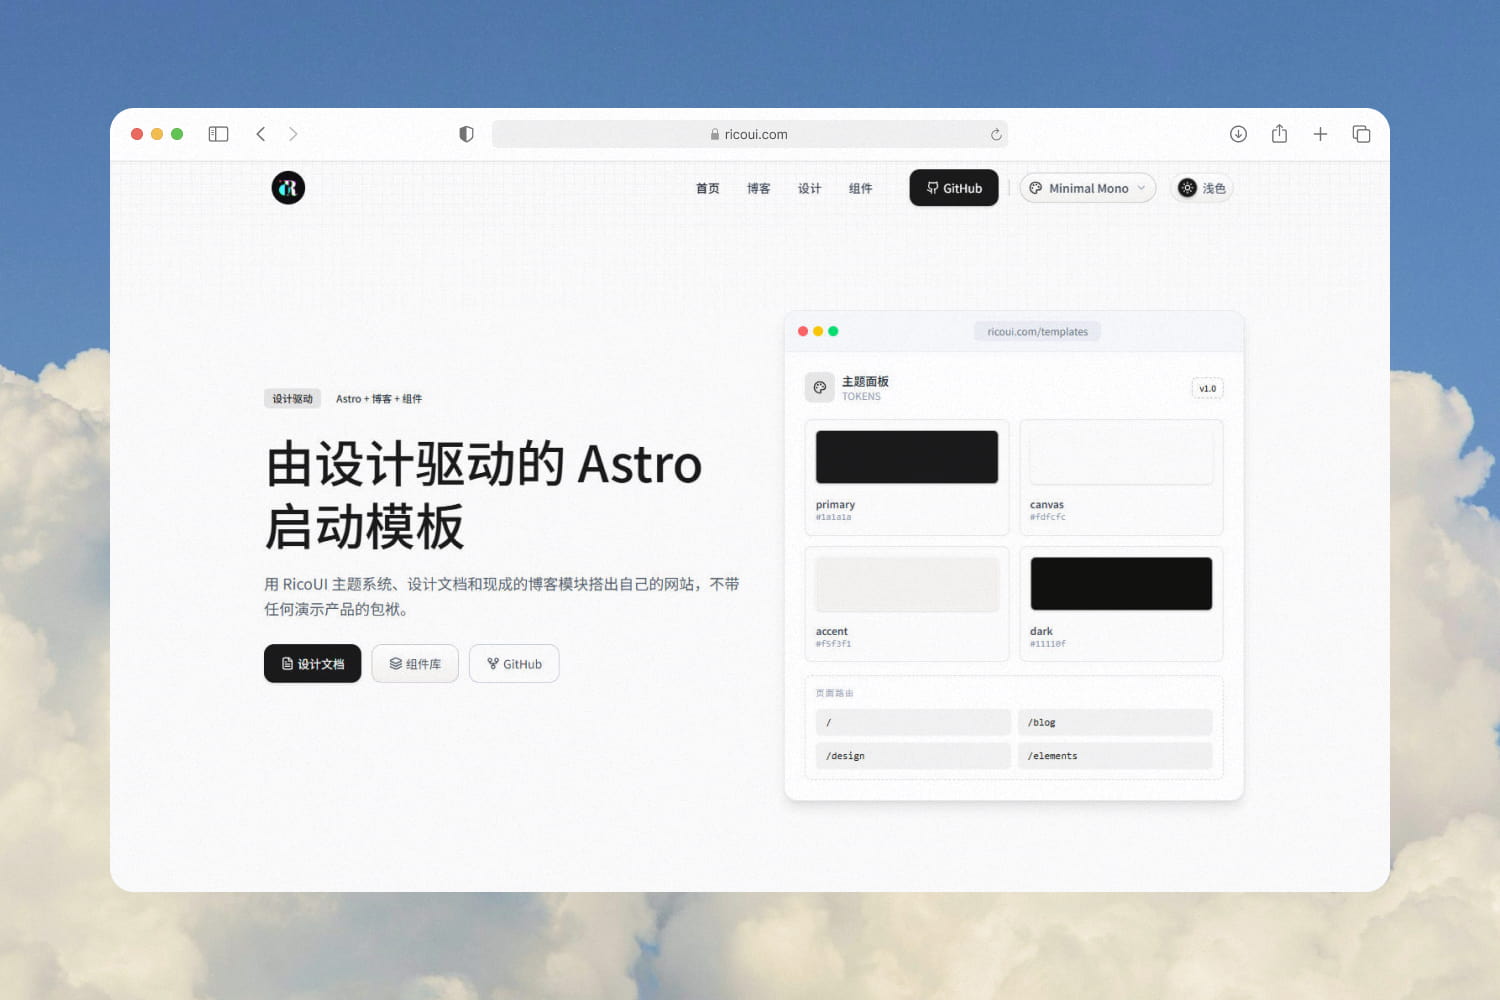Click the /design route entry

click(x=913, y=756)
